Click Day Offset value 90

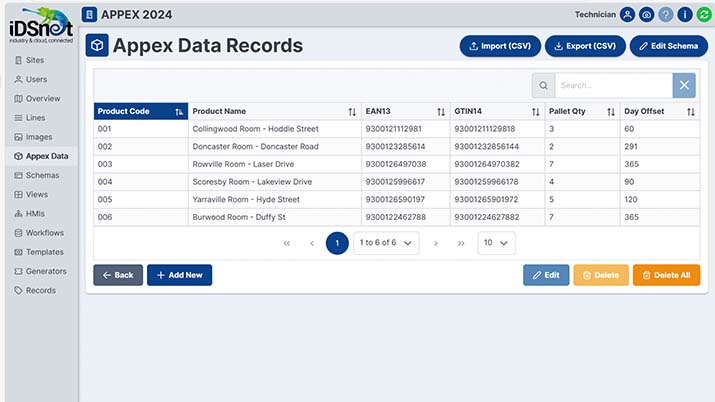click(x=629, y=182)
